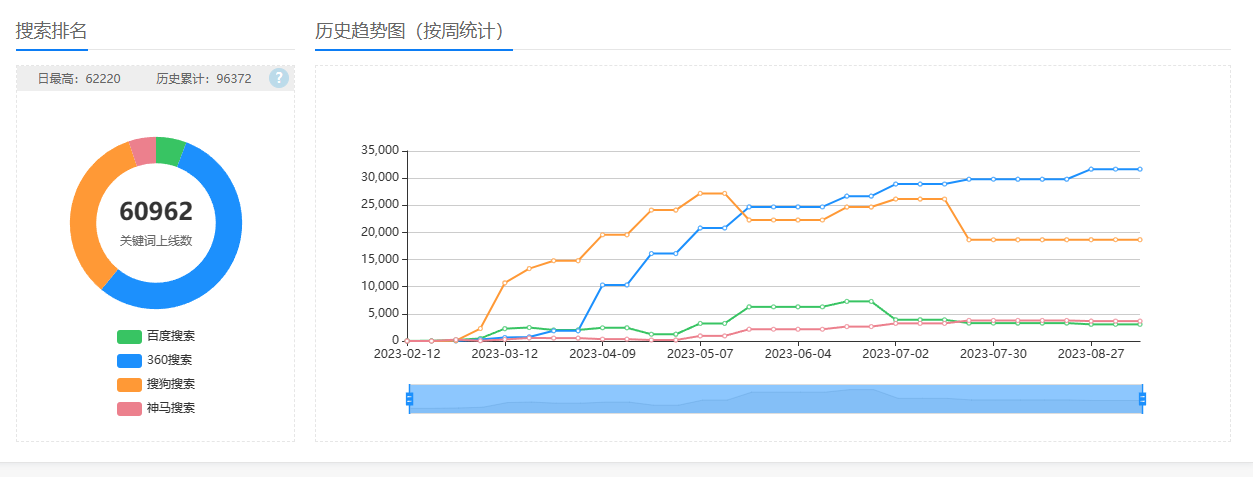
Task: Toggle 神马搜索 legend entry
Action: click(156, 408)
